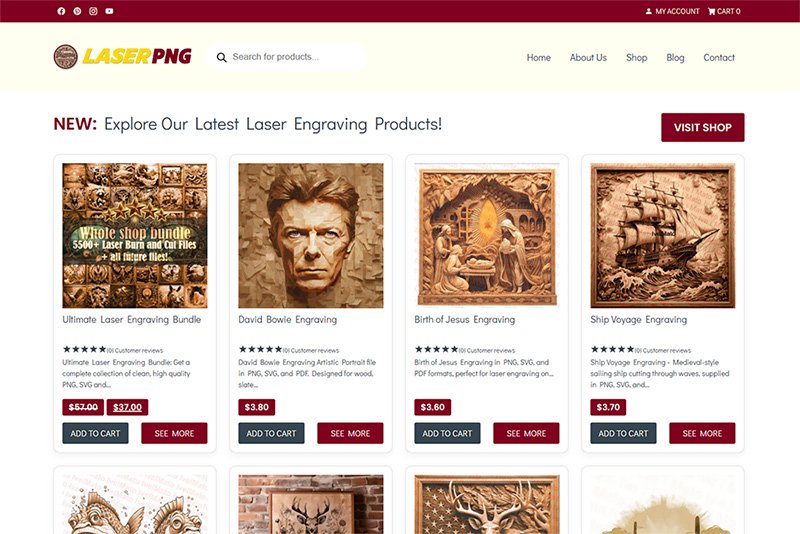Focus the Search for products field

click(x=287, y=57)
